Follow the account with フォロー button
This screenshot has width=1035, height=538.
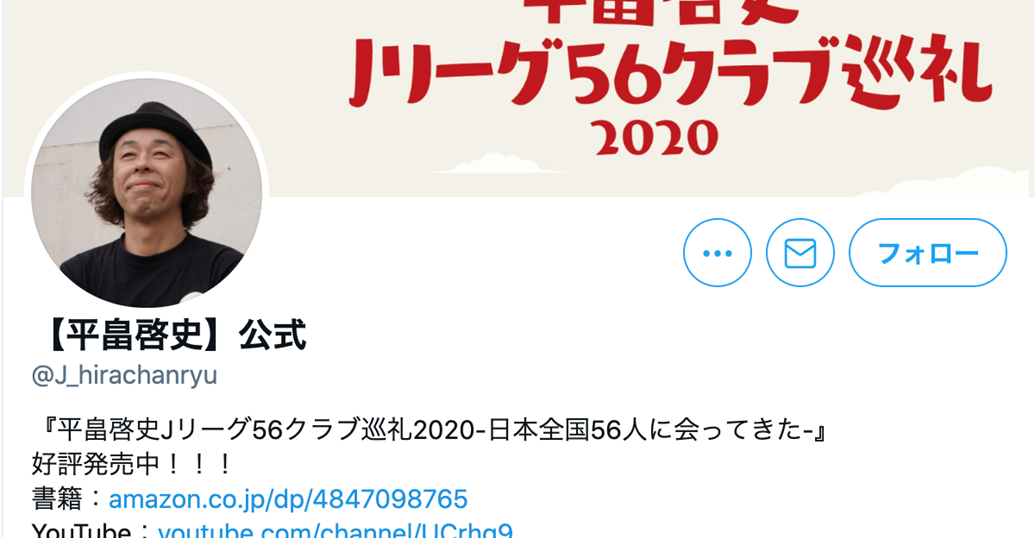pyautogui.click(x=927, y=253)
